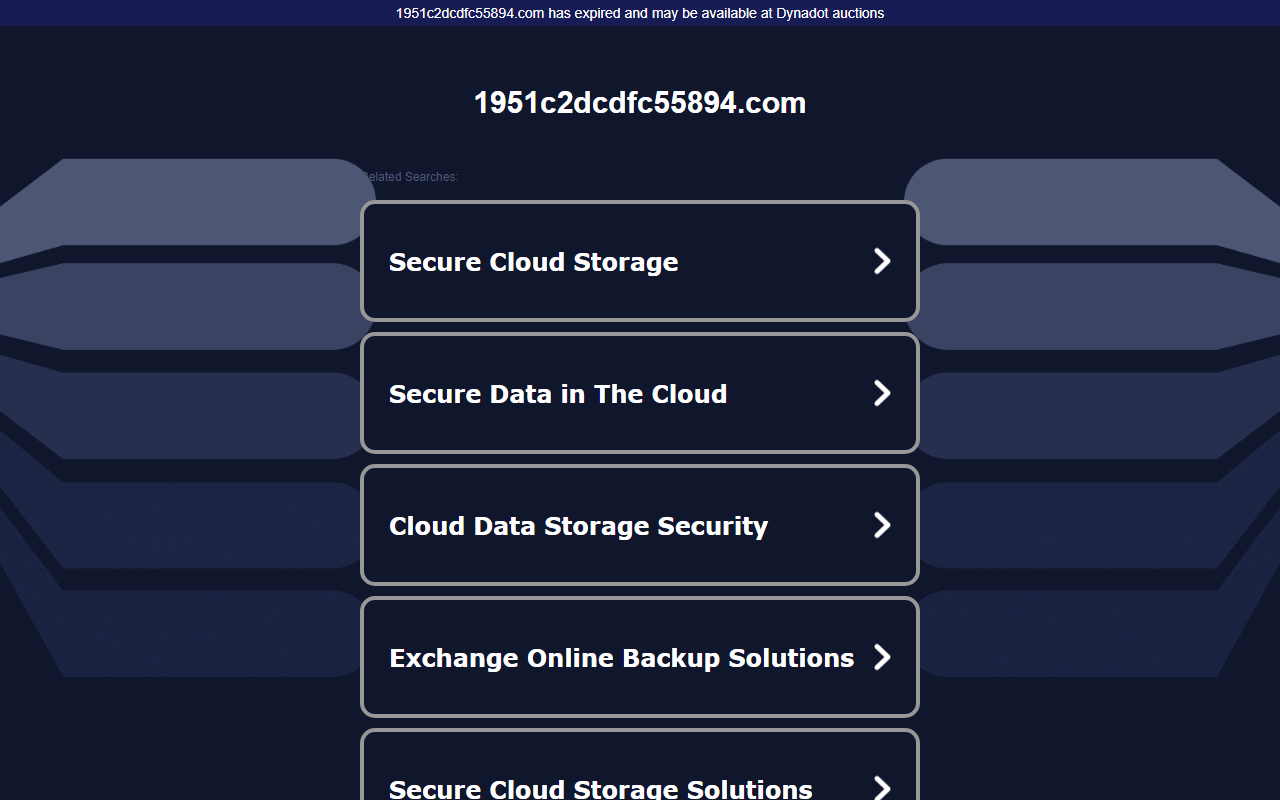The height and width of the screenshot is (800, 1280).
Task: Click the chevron arrow on Secure Data in The Cloud
Action: tap(882, 393)
